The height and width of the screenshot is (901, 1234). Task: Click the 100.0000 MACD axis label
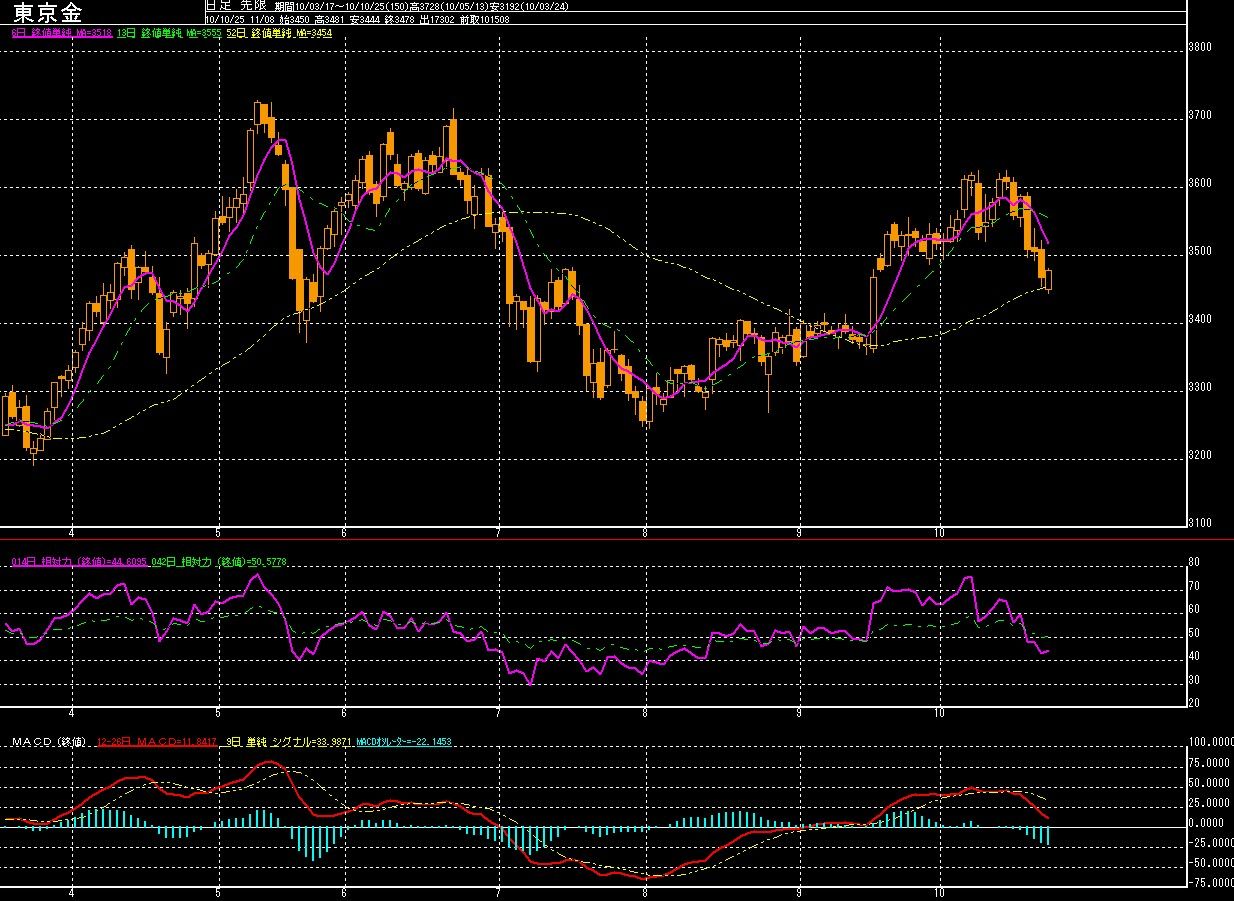(1209, 743)
